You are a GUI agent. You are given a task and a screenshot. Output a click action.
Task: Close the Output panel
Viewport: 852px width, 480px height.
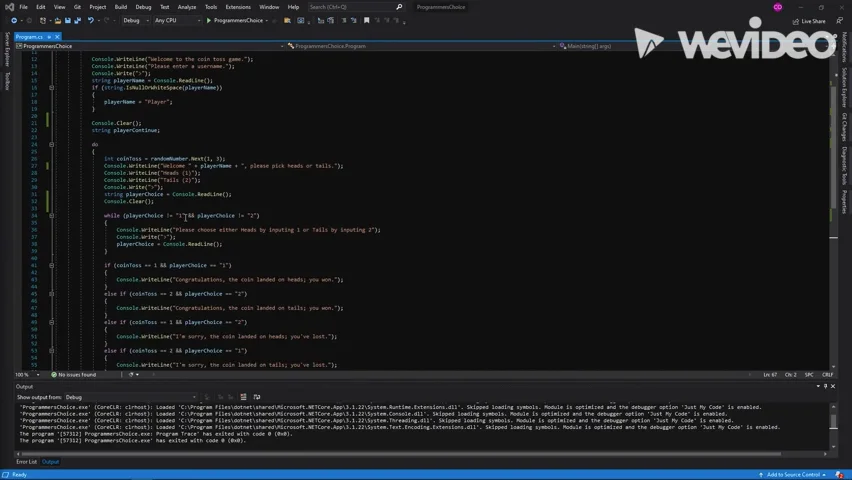point(833,387)
